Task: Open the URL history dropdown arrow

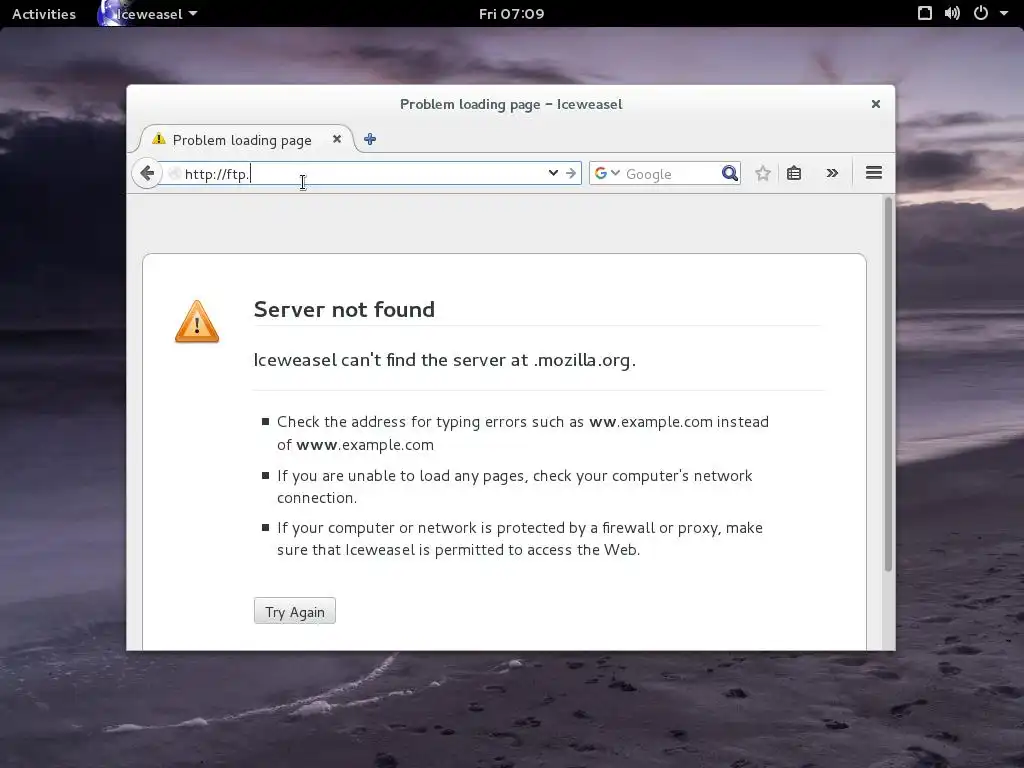Action: (x=553, y=173)
